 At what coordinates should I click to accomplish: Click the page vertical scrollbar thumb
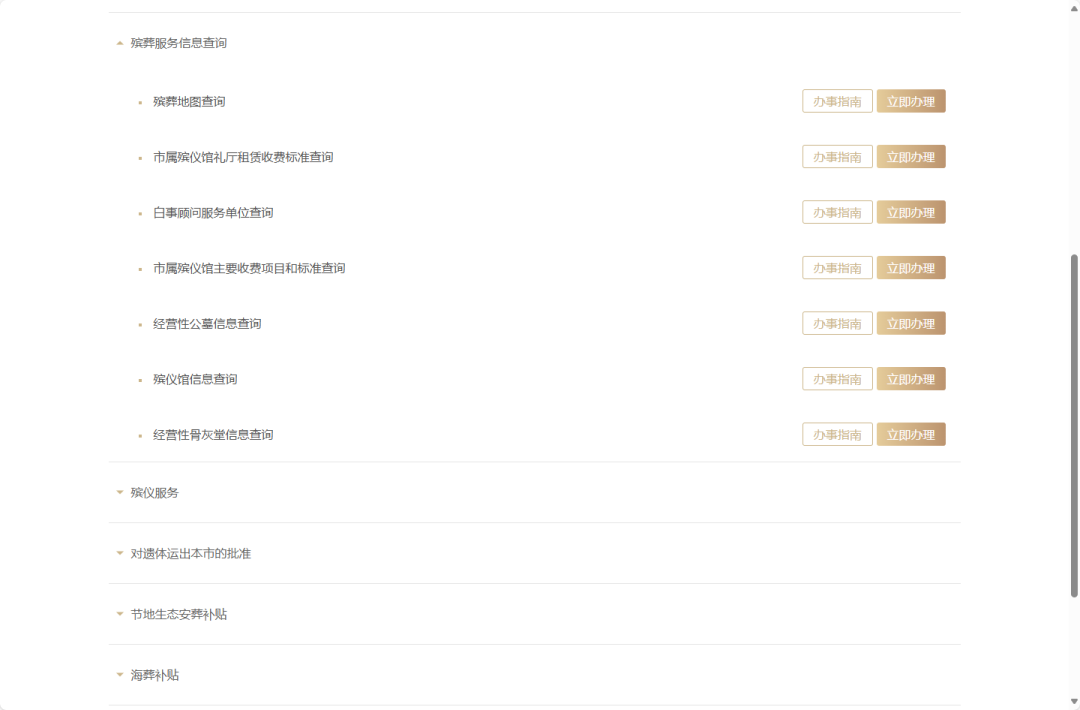(x=1074, y=426)
